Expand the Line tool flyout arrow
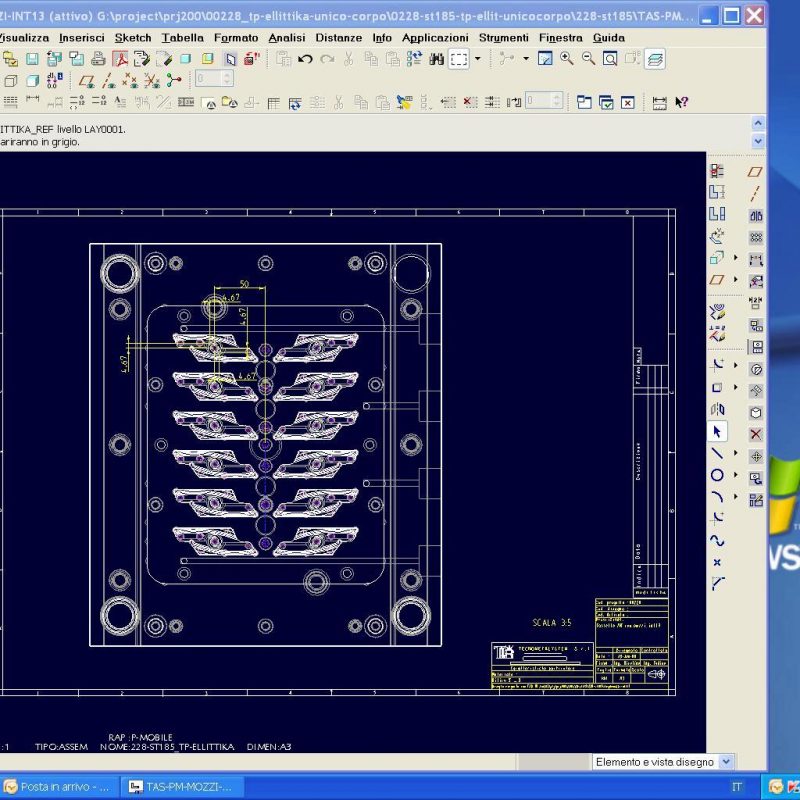Image resolution: width=800 pixels, height=800 pixels. (735, 453)
